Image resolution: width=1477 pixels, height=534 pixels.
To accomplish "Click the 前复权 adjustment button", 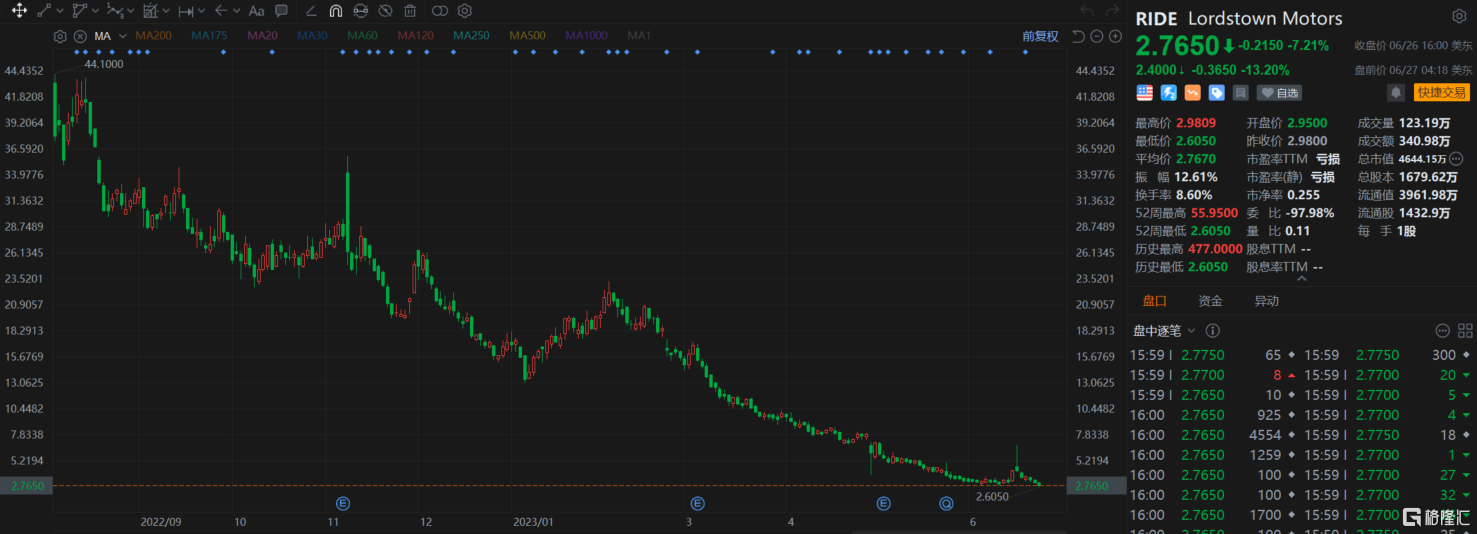I will [1040, 36].
